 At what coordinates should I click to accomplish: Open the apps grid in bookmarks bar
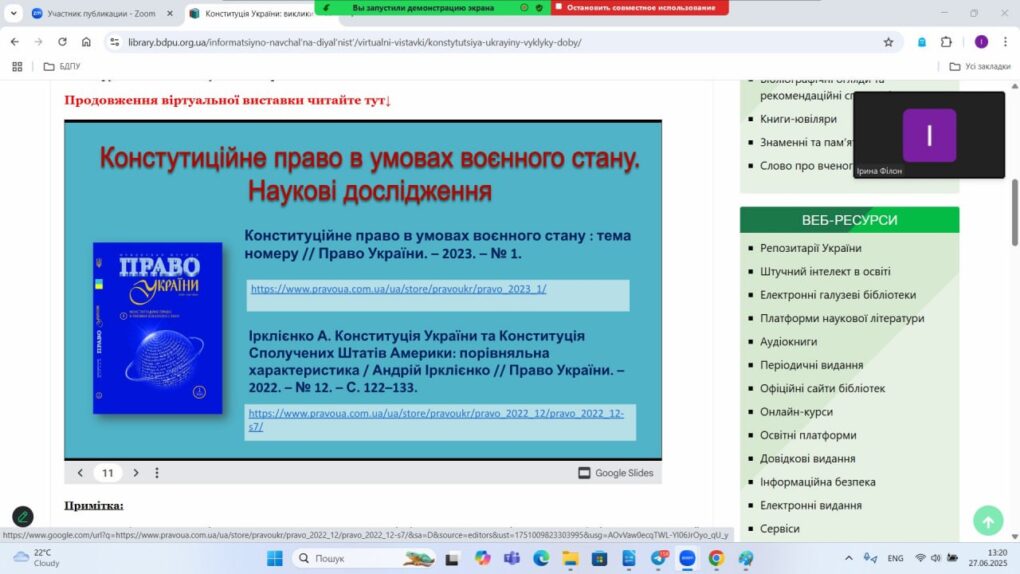[18, 66]
